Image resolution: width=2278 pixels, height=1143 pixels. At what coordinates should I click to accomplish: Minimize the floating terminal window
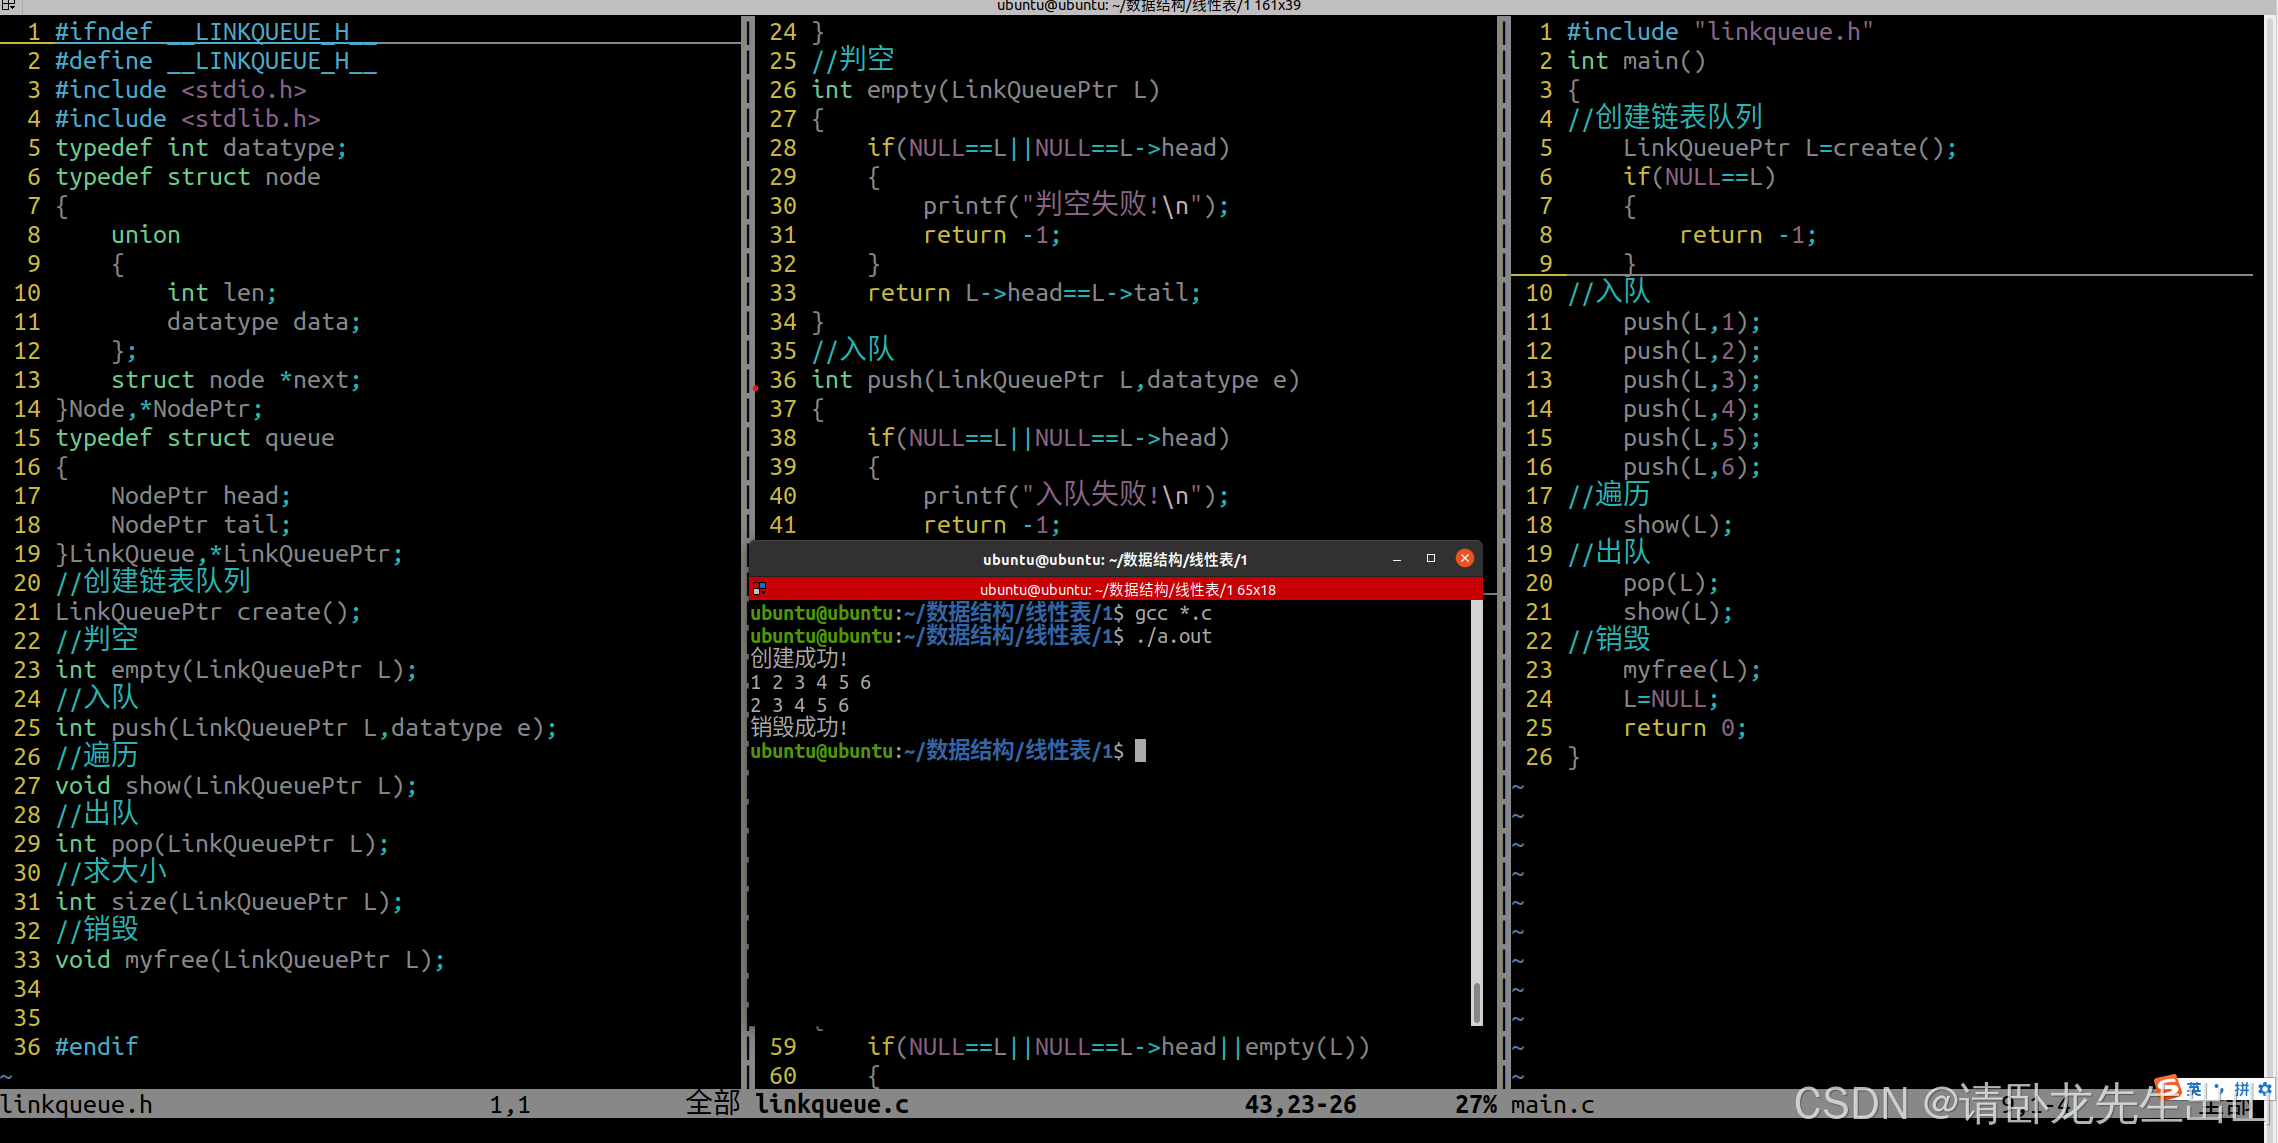click(1397, 560)
